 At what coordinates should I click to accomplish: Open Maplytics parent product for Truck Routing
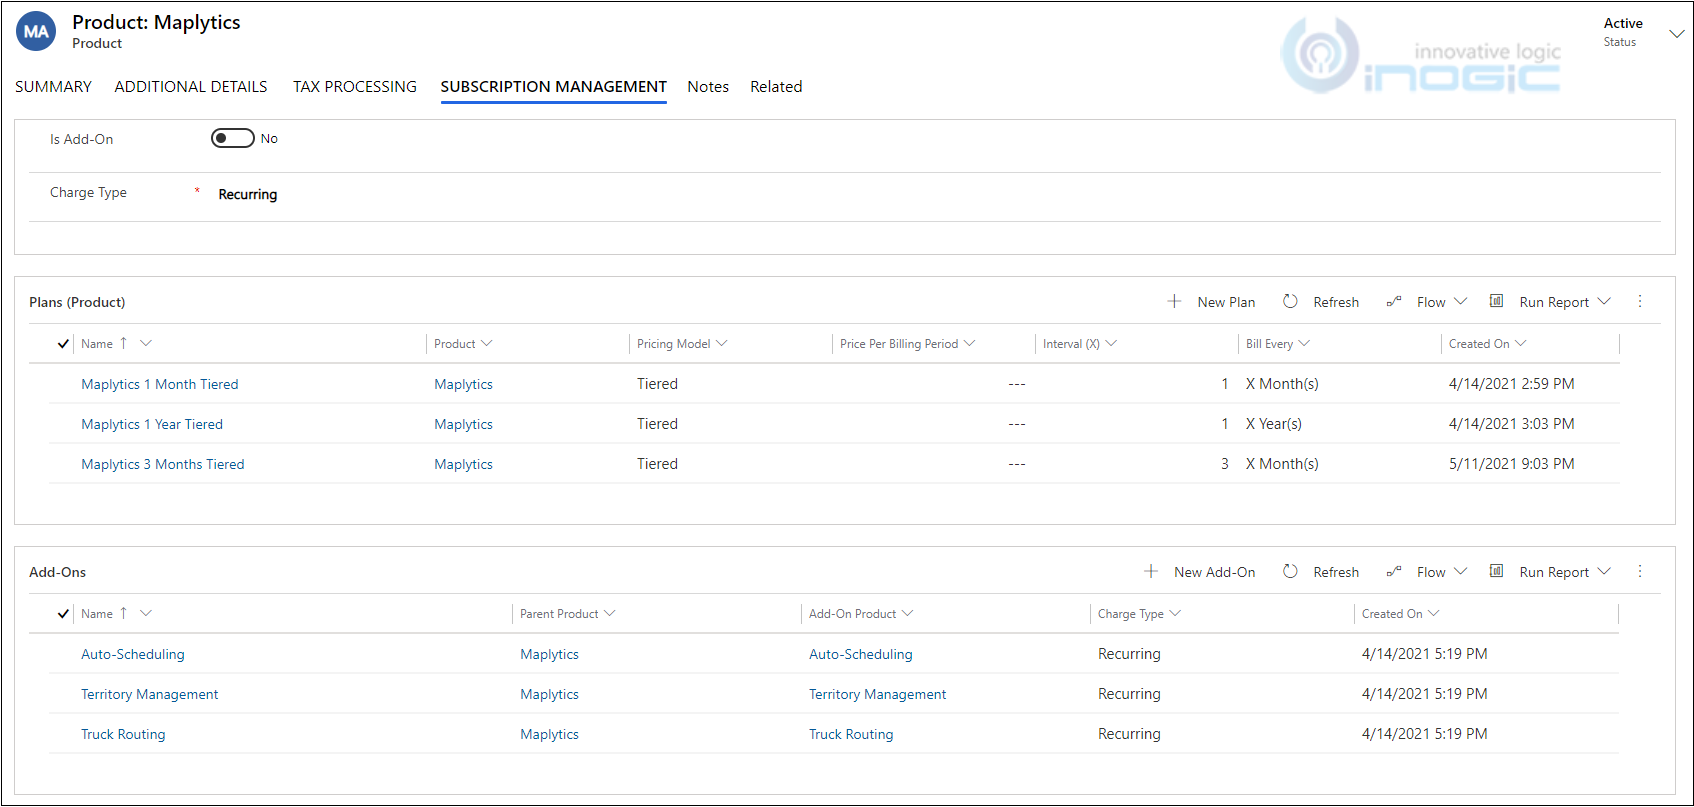[549, 734]
